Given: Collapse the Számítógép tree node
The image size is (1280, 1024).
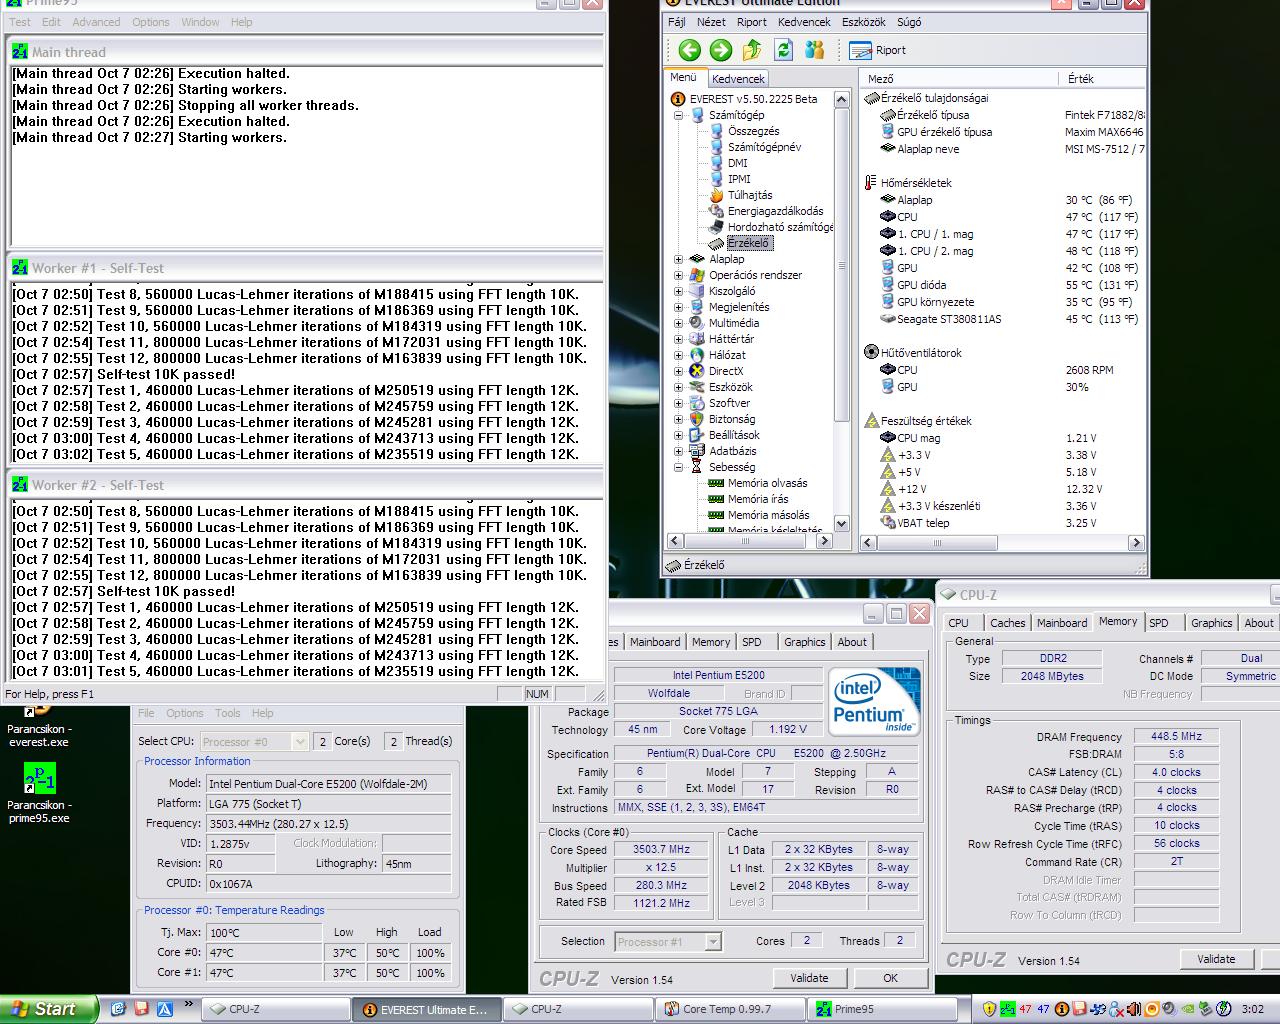Looking at the screenshot, I should tap(679, 115).
